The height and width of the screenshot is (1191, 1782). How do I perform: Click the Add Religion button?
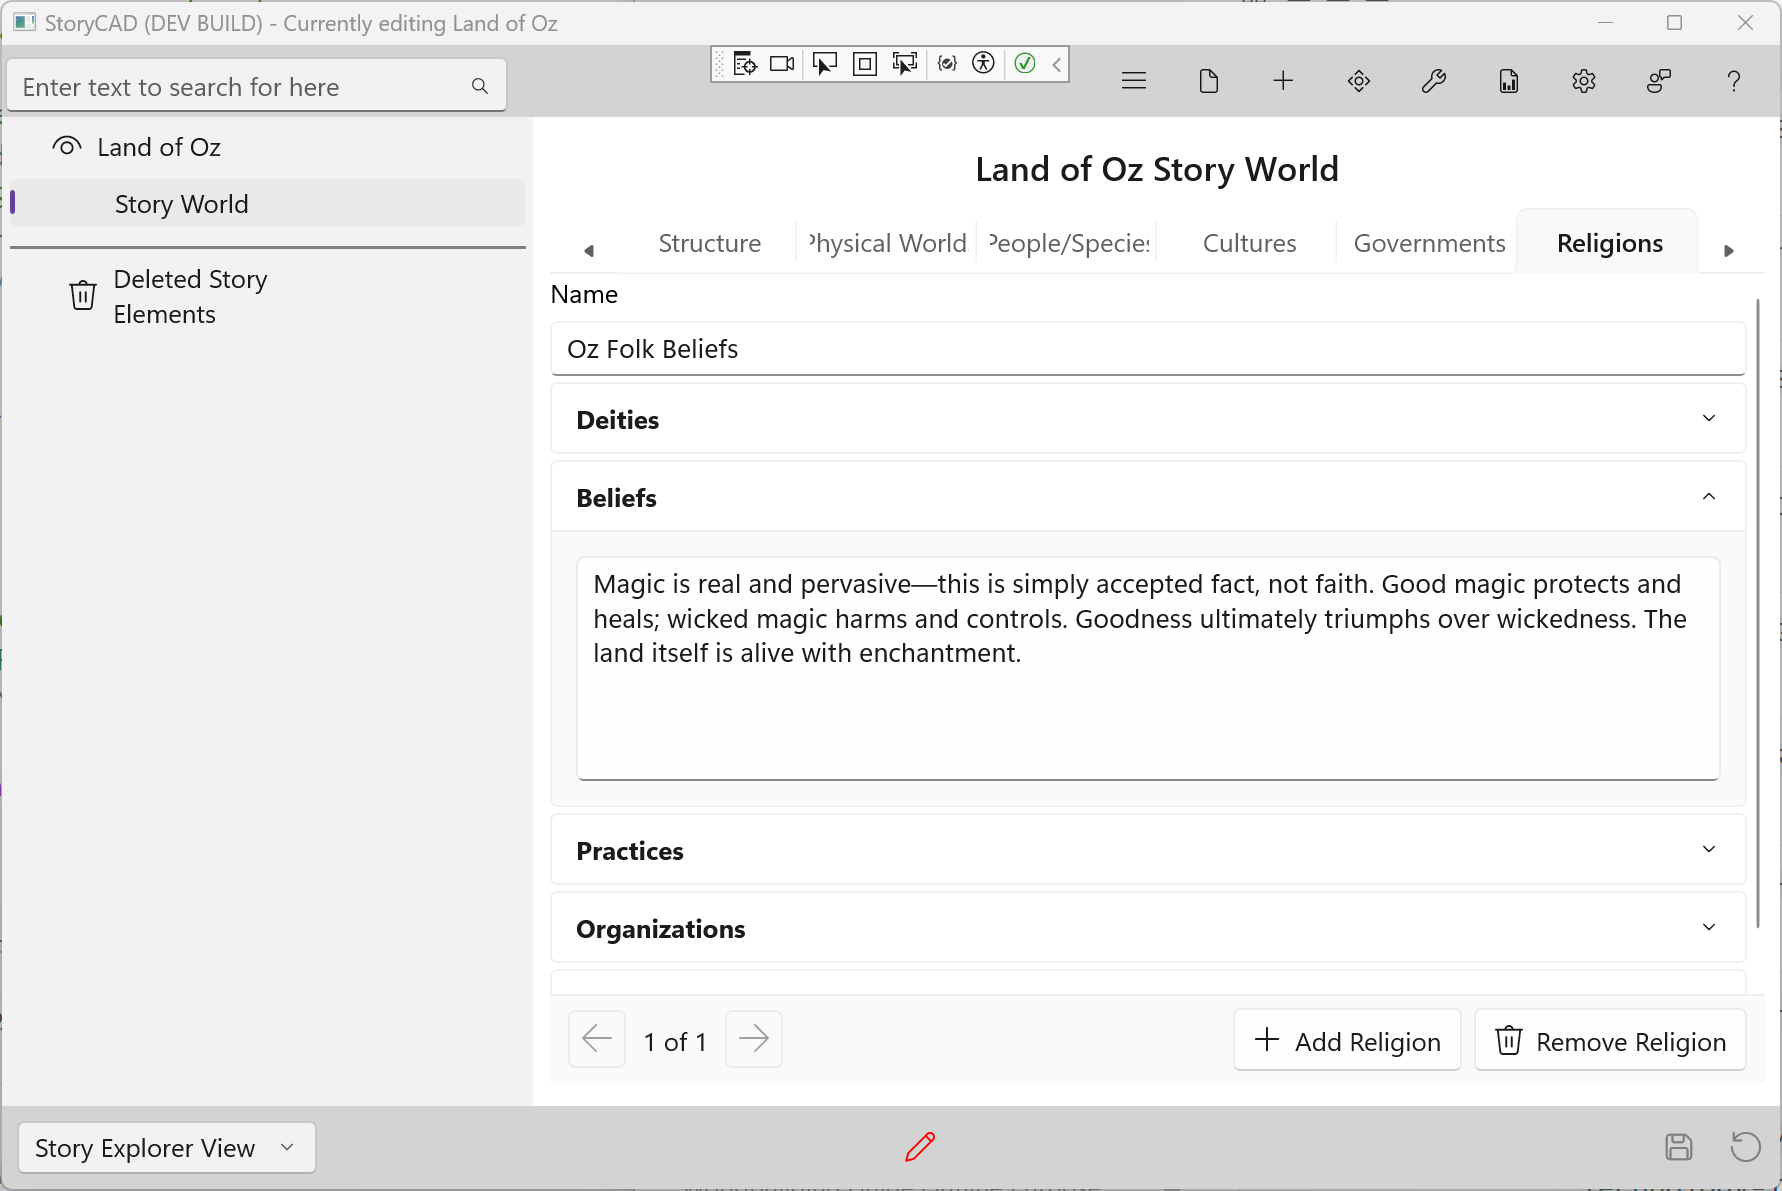pos(1346,1041)
